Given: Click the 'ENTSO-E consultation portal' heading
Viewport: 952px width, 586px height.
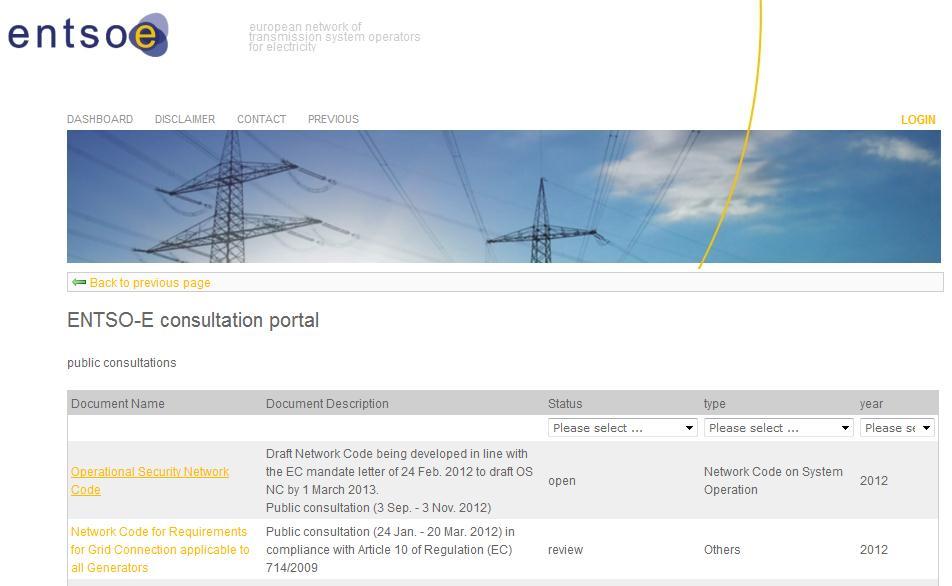Looking at the screenshot, I should point(193,320).
